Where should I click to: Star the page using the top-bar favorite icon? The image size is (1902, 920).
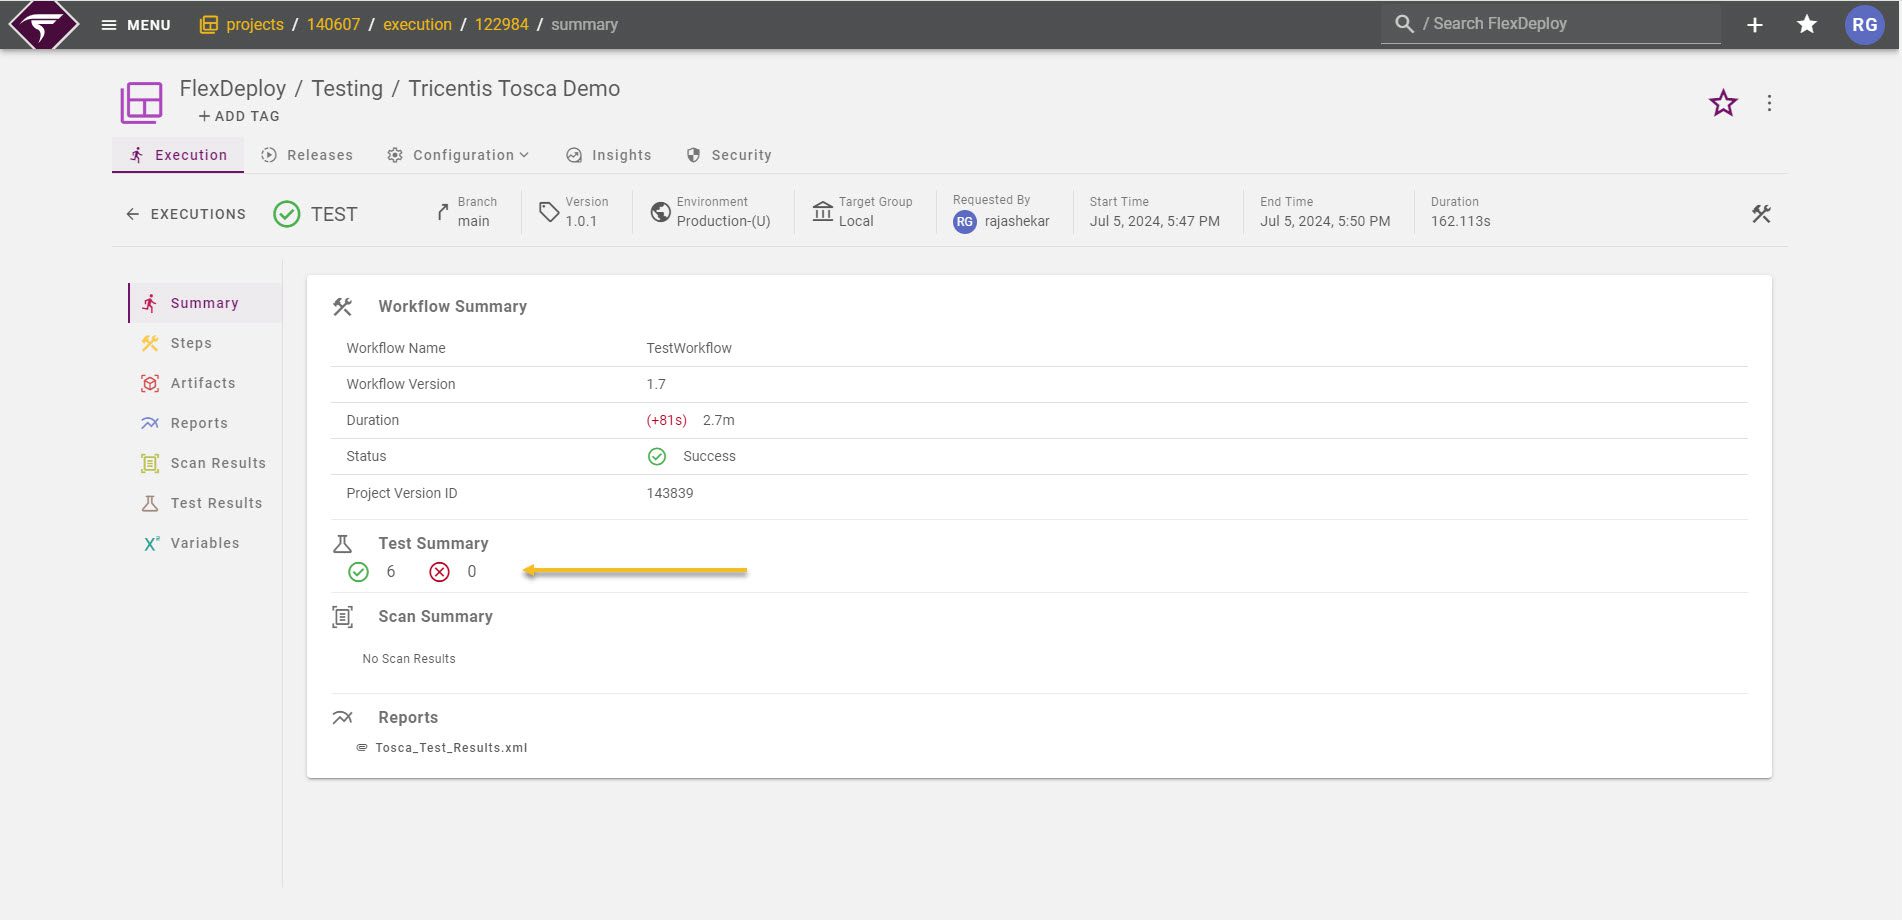click(1806, 24)
